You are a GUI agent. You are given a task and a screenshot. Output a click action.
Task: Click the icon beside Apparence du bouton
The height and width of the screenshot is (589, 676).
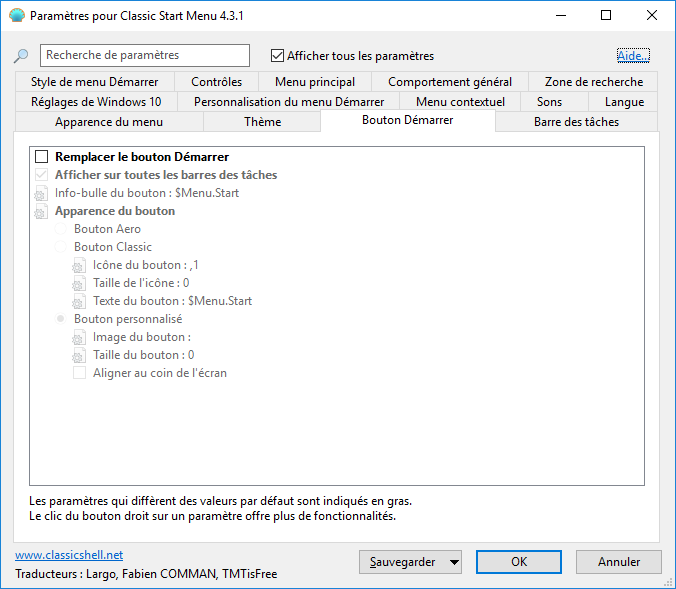coord(41,211)
